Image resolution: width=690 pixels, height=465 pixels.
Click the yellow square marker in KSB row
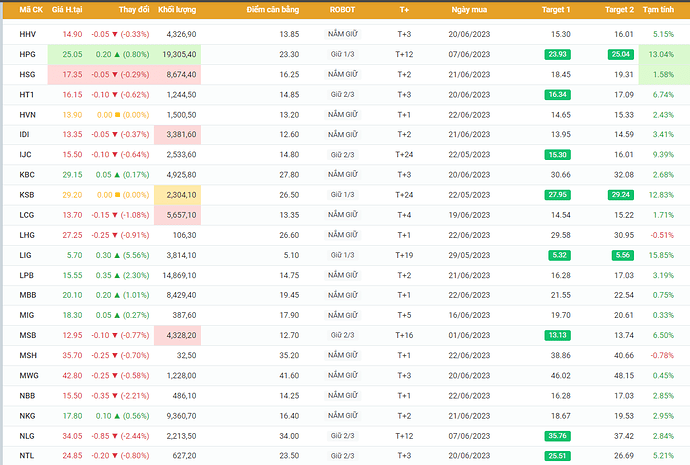(x=117, y=195)
